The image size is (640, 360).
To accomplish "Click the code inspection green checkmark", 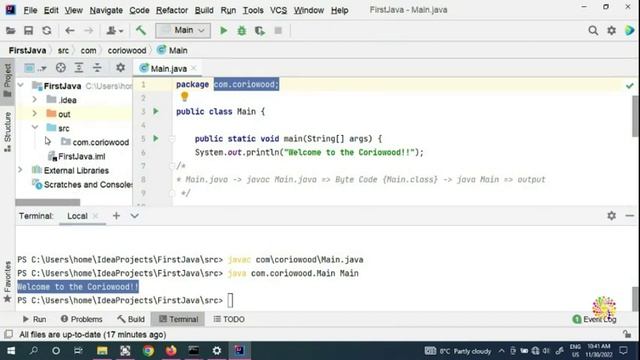I will [630, 86].
